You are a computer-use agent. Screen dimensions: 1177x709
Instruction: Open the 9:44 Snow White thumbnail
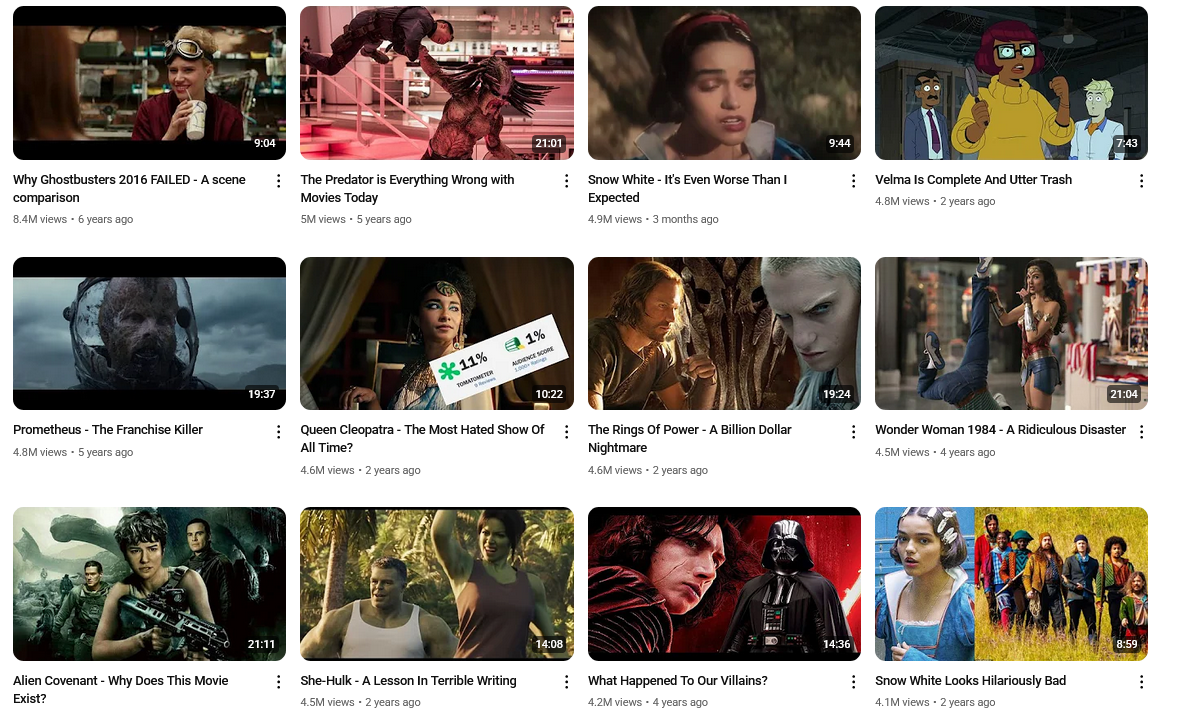tap(724, 83)
